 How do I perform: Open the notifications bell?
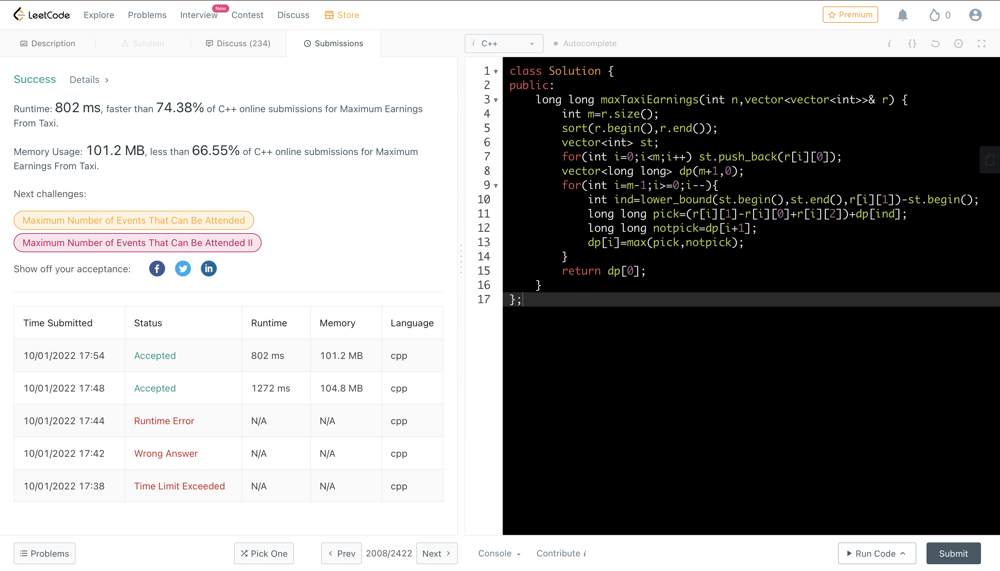click(902, 15)
